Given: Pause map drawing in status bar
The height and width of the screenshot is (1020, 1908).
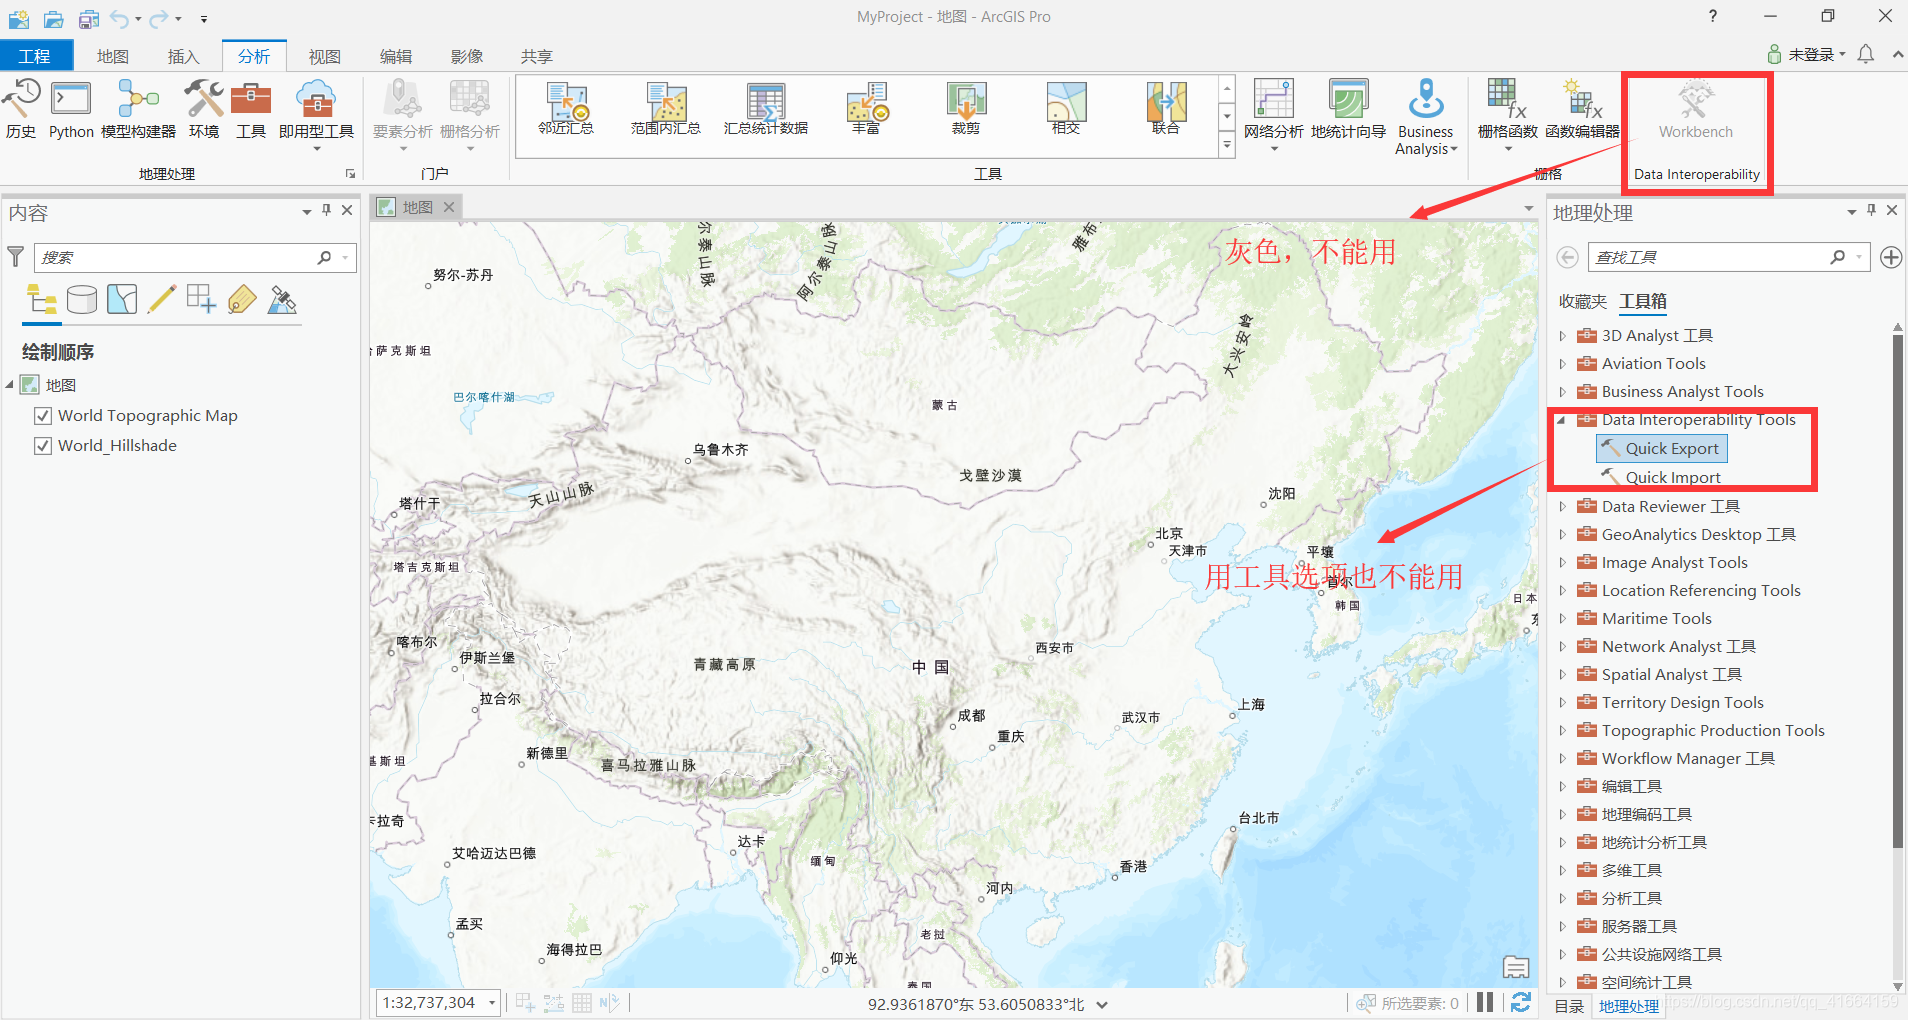Looking at the screenshot, I should coord(1485,1002).
